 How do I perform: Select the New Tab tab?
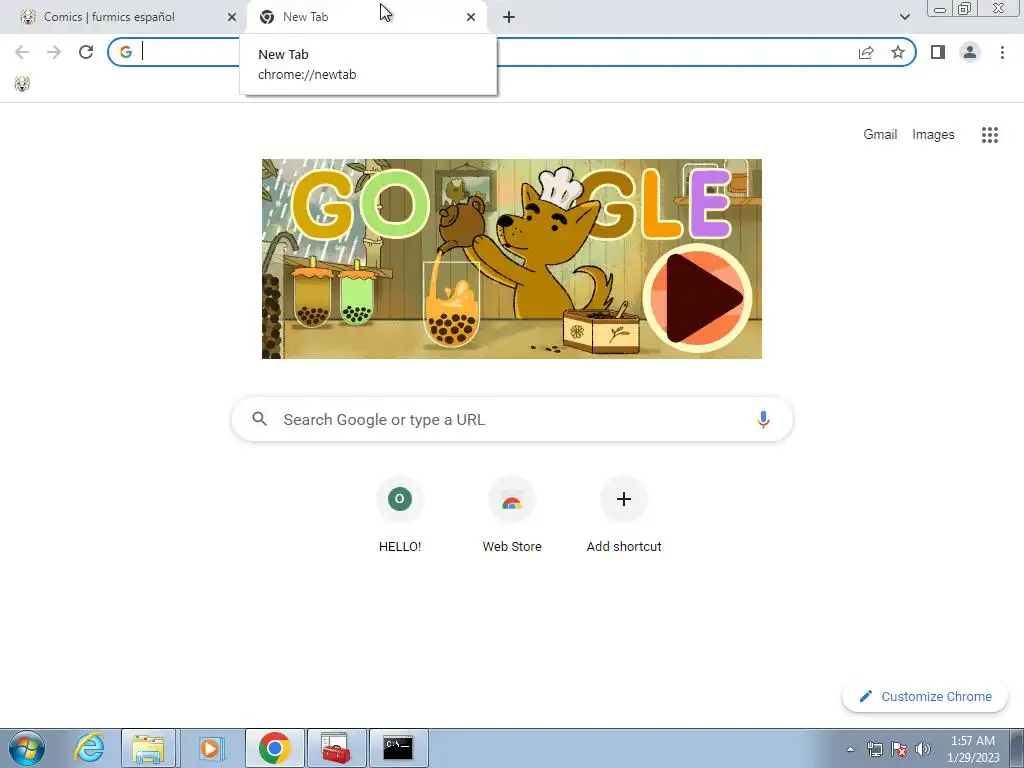[x=367, y=17]
